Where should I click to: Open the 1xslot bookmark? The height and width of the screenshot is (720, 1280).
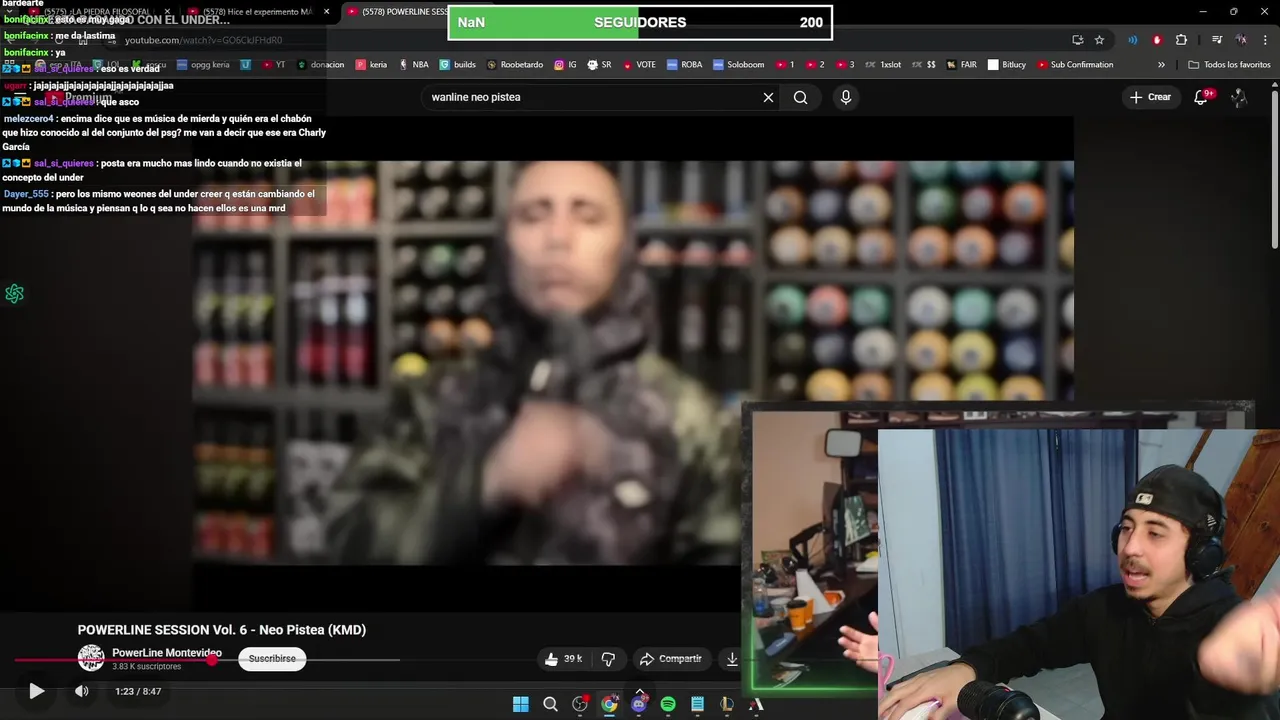883,65
